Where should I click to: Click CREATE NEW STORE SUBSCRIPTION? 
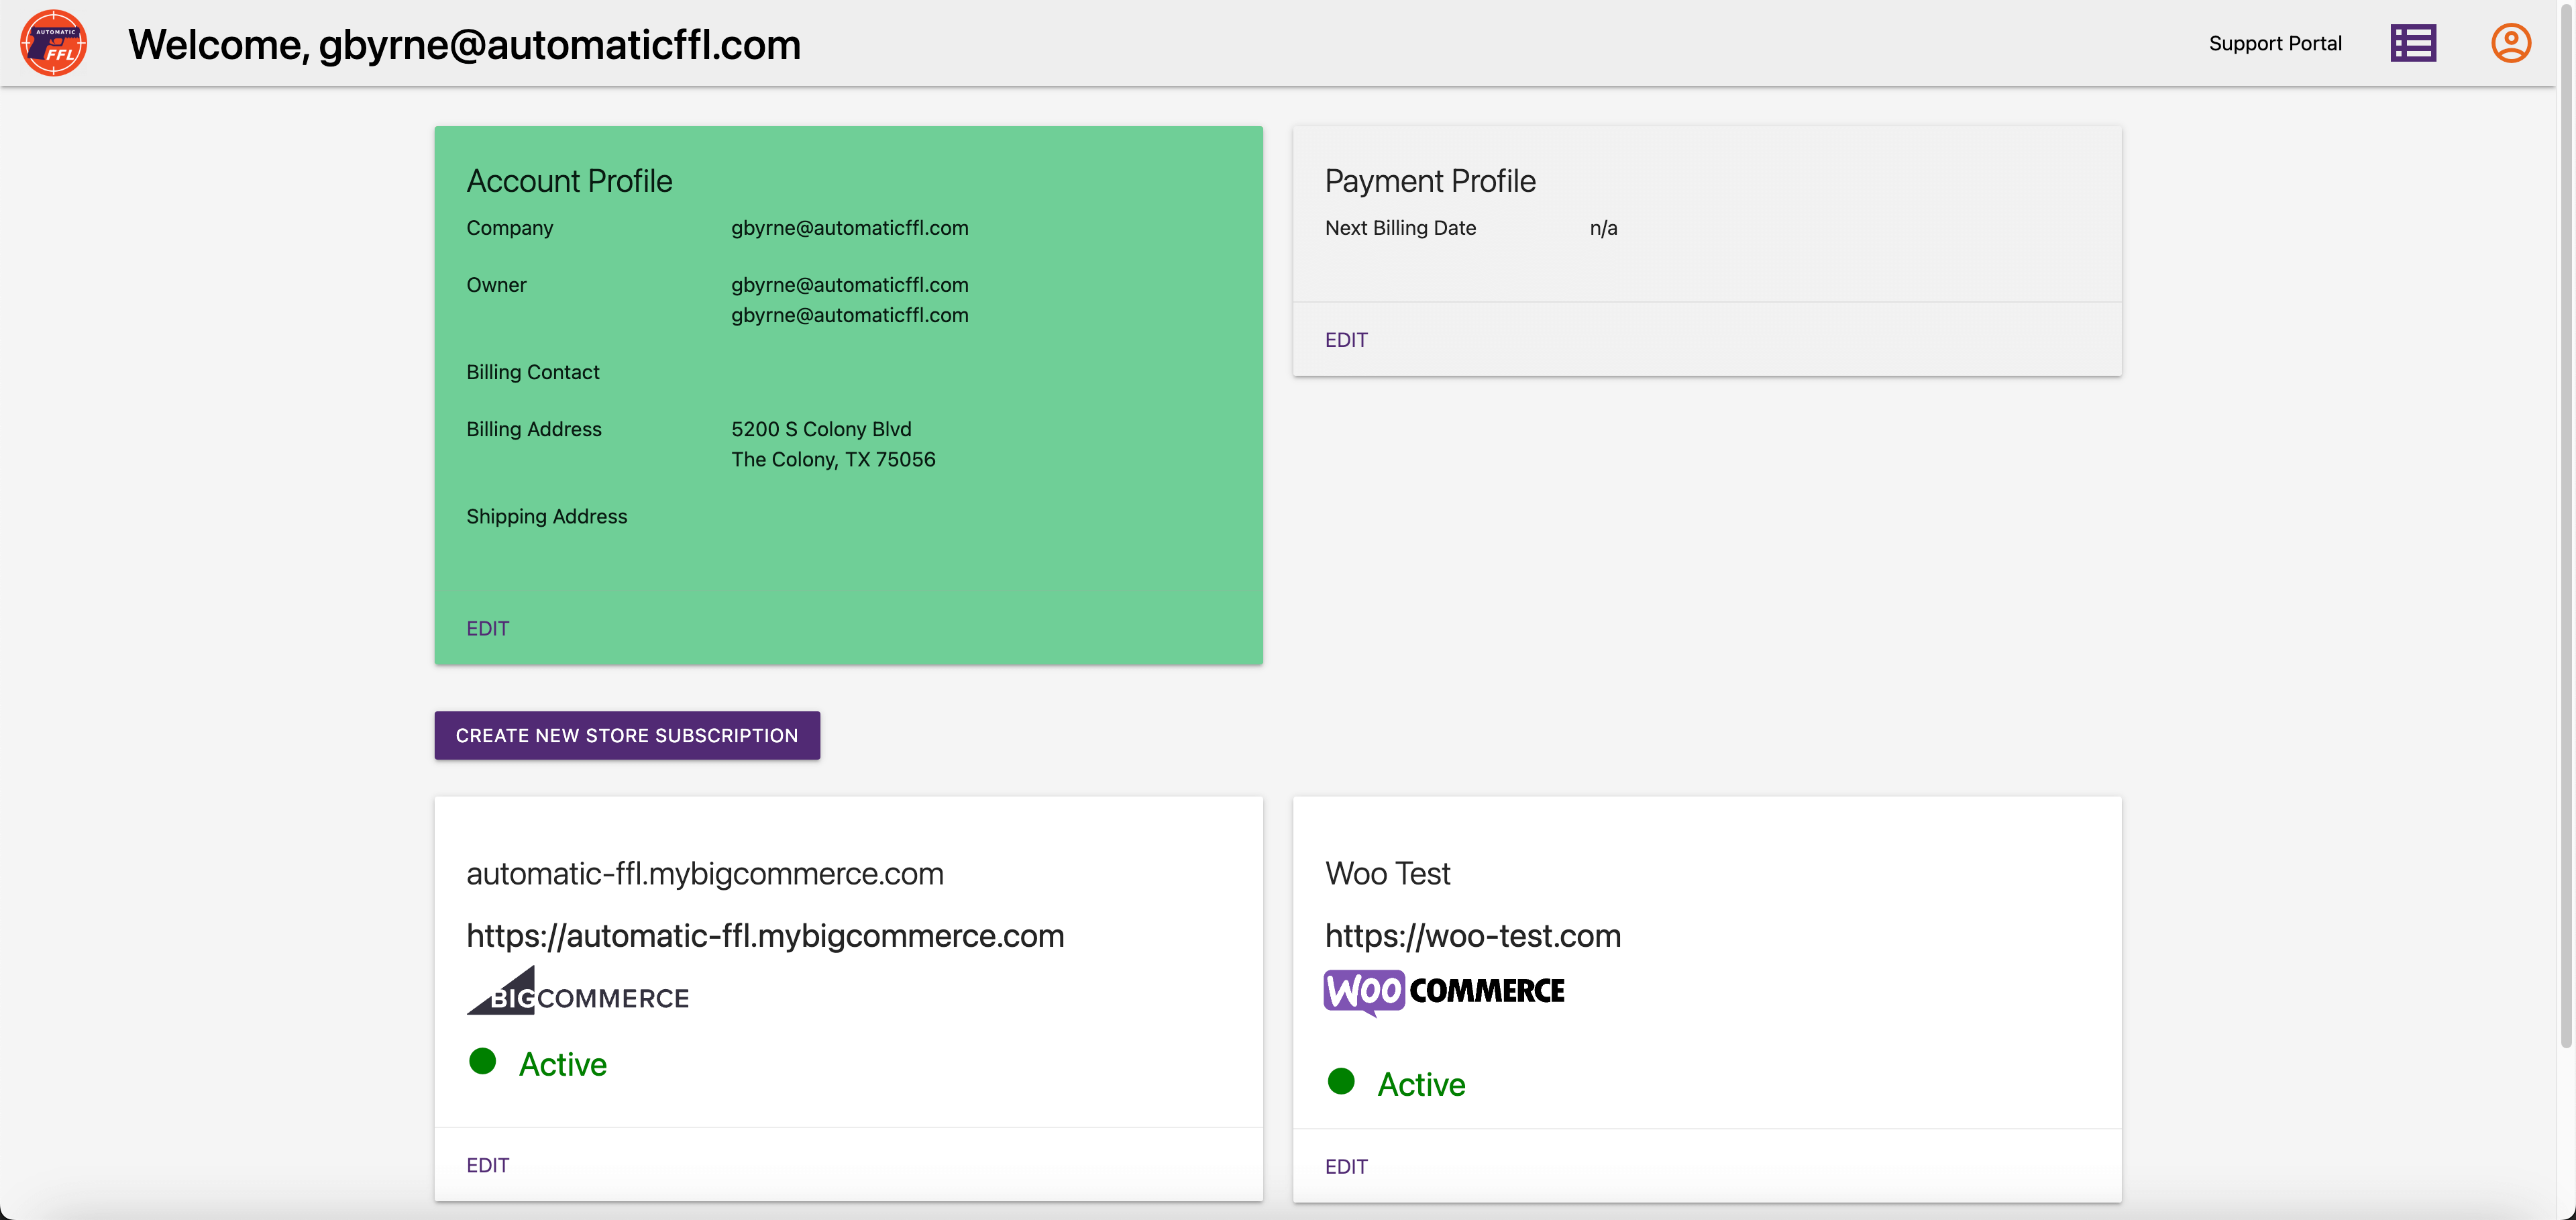coord(627,735)
